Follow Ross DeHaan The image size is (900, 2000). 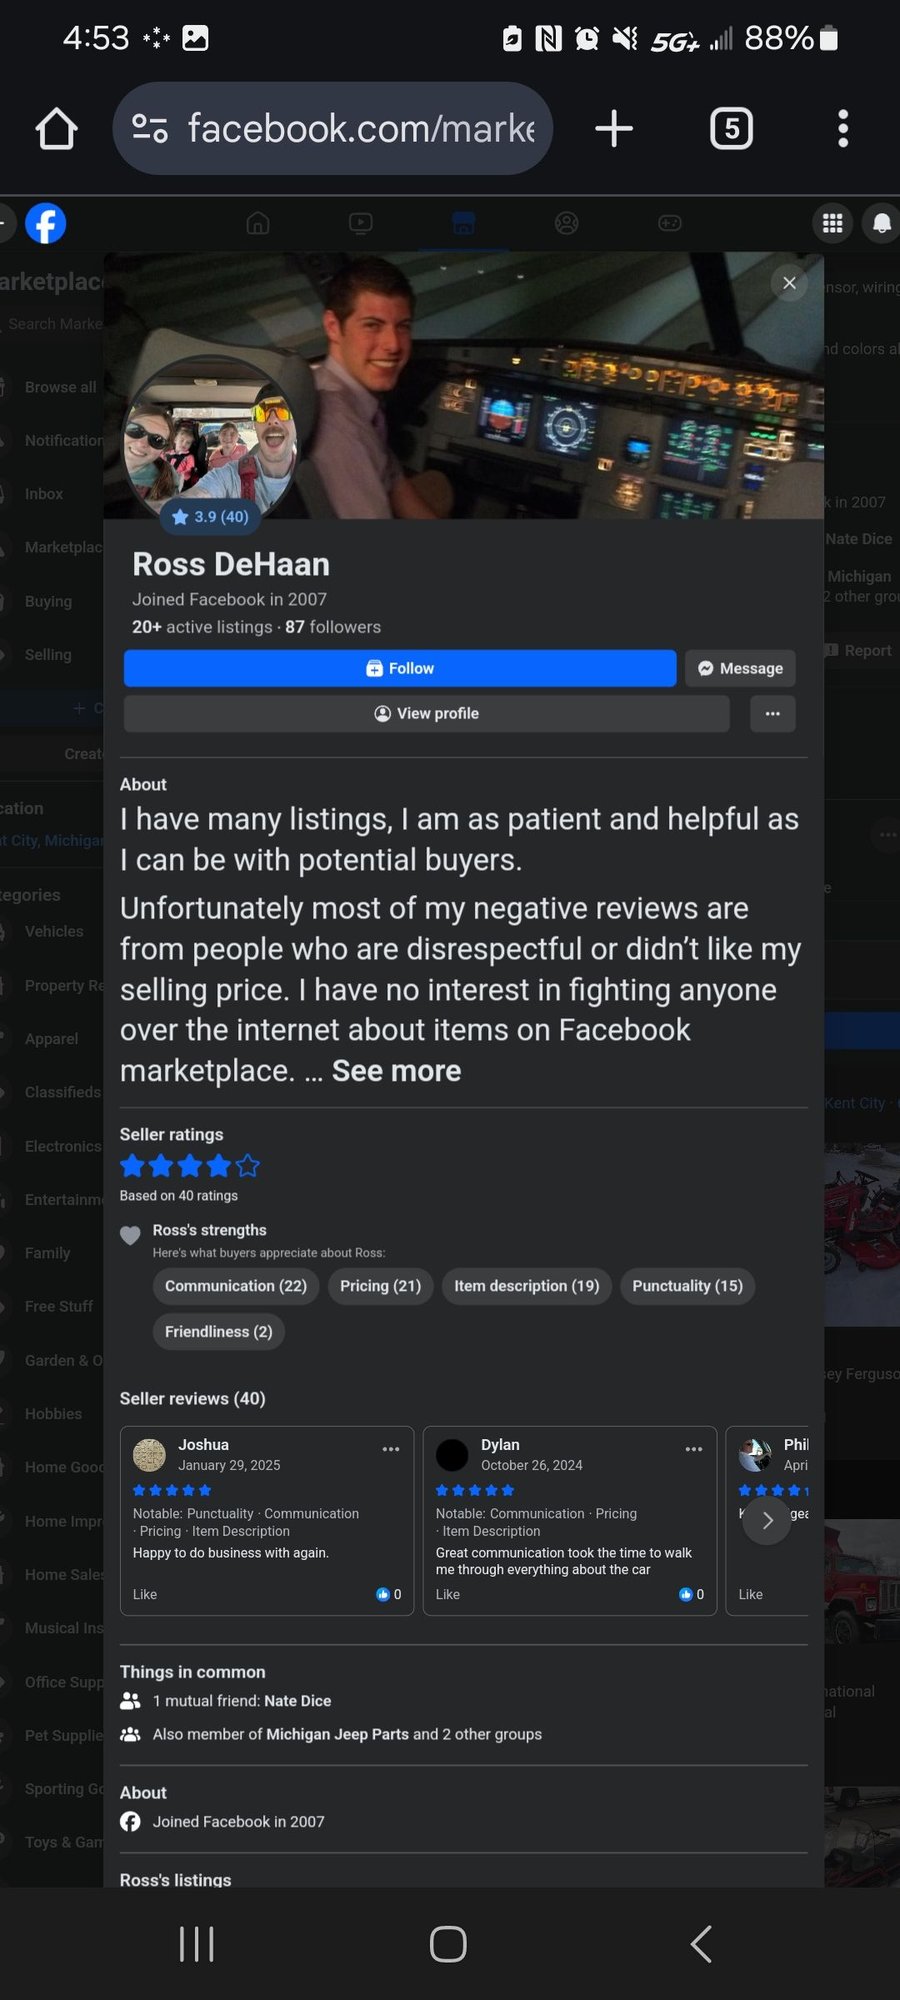(x=400, y=668)
